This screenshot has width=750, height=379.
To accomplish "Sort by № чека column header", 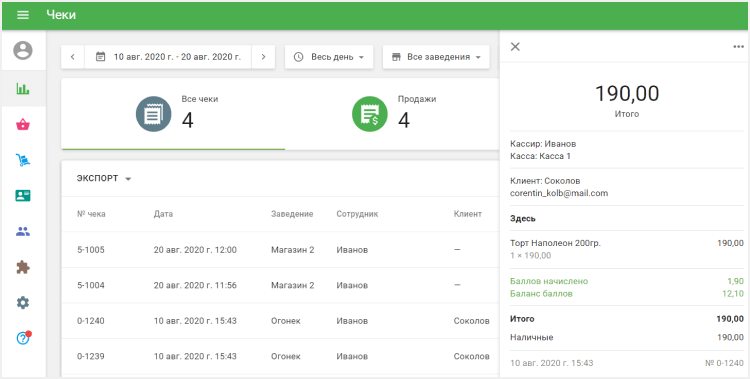I will click(91, 214).
